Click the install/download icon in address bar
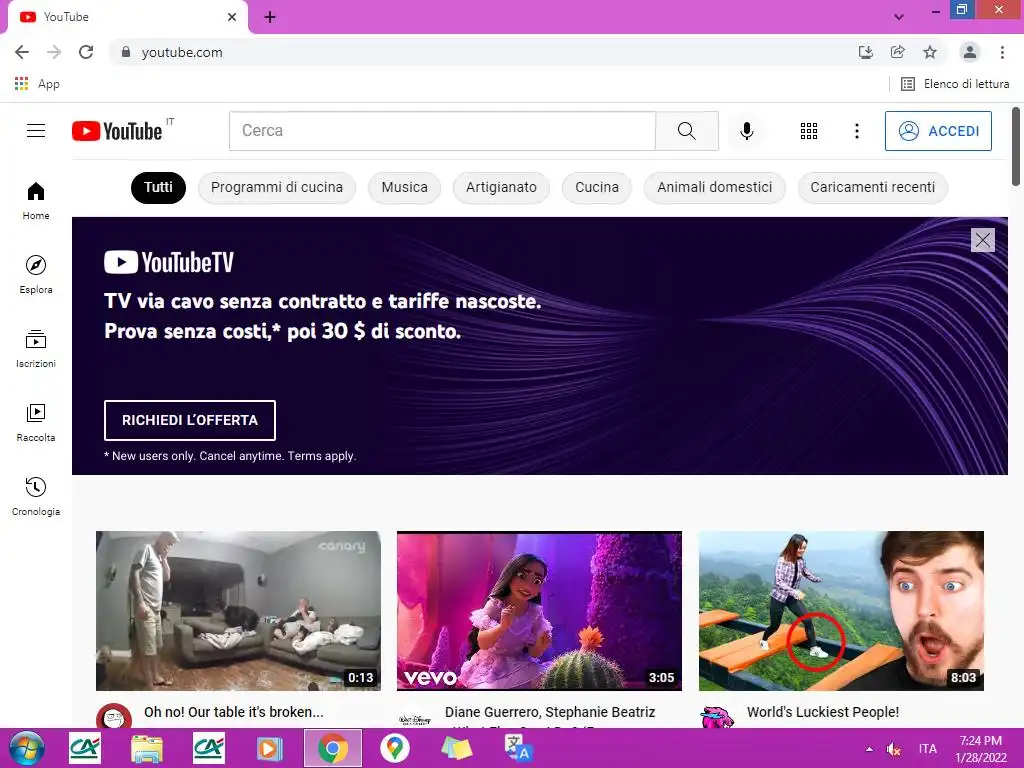1024x768 pixels. (865, 52)
